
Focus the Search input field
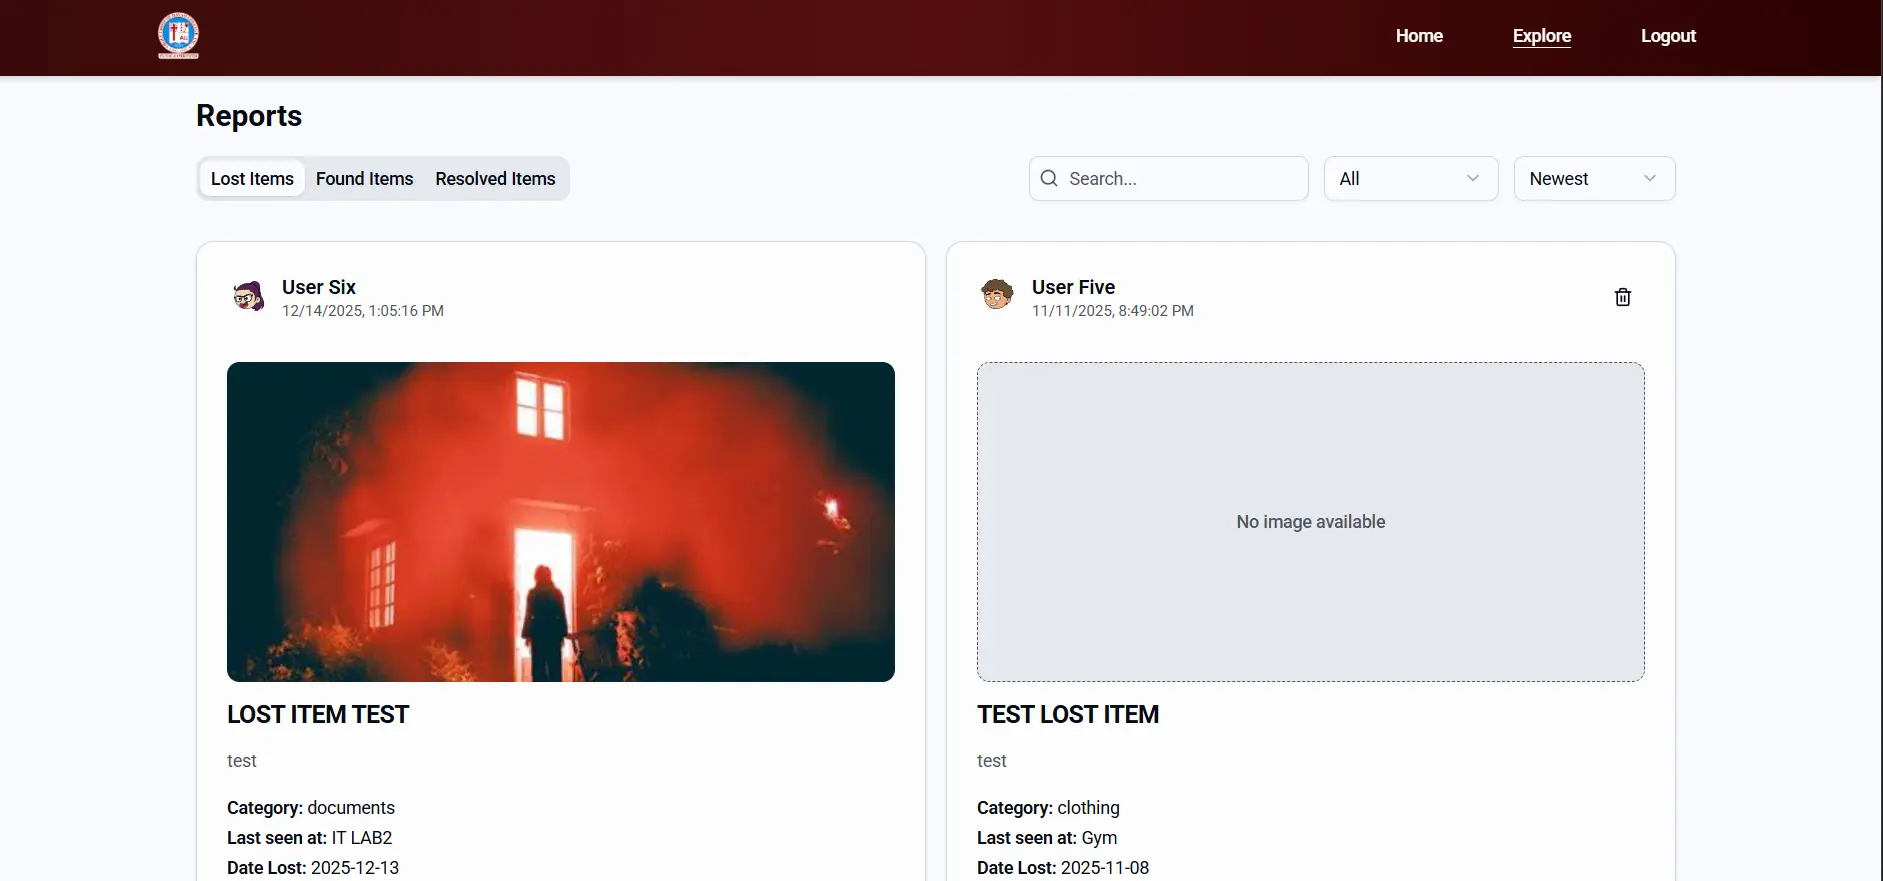(x=1180, y=178)
